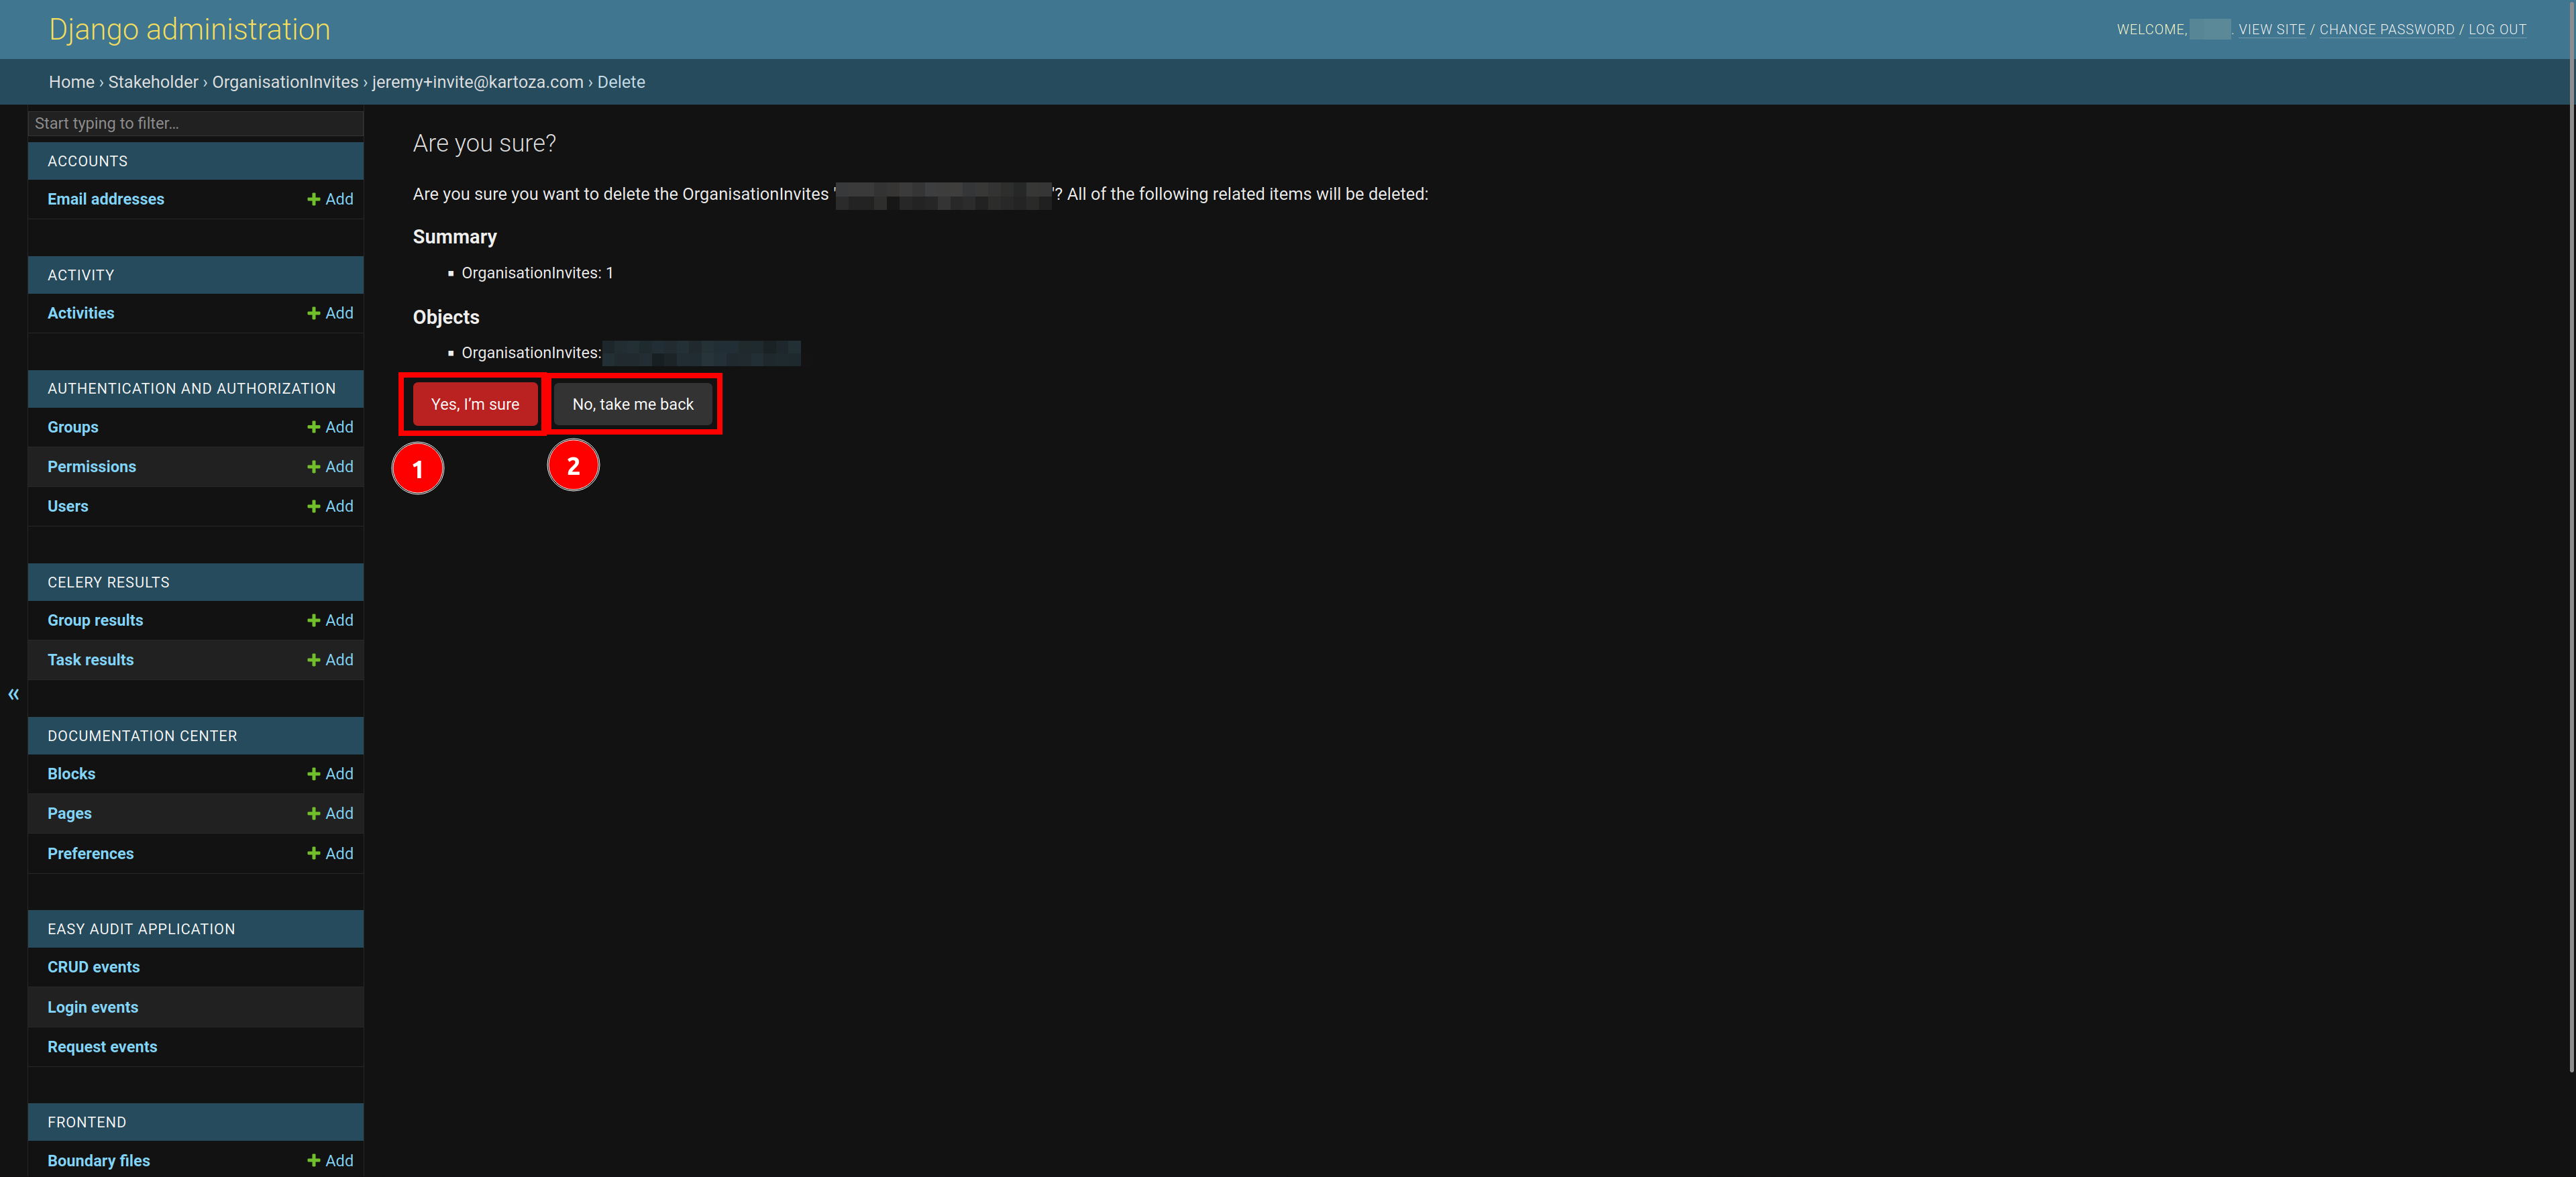Add a new Email address entry
Viewport: 2576px width, 1177px height.
pyautogui.click(x=329, y=199)
